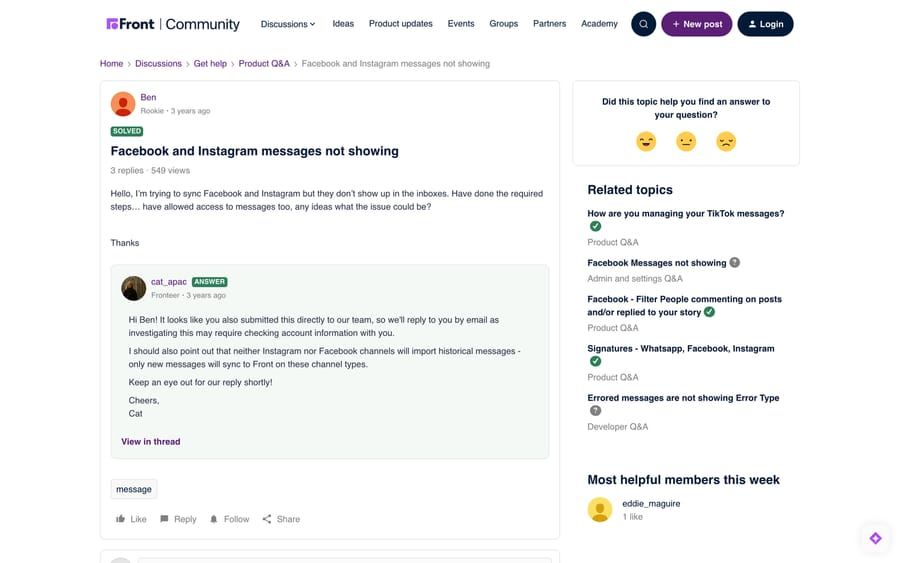Image resolution: width=900 pixels, height=563 pixels.
Task: Click '1 like' under eddie_maguire
Action: click(x=633, y=517)
